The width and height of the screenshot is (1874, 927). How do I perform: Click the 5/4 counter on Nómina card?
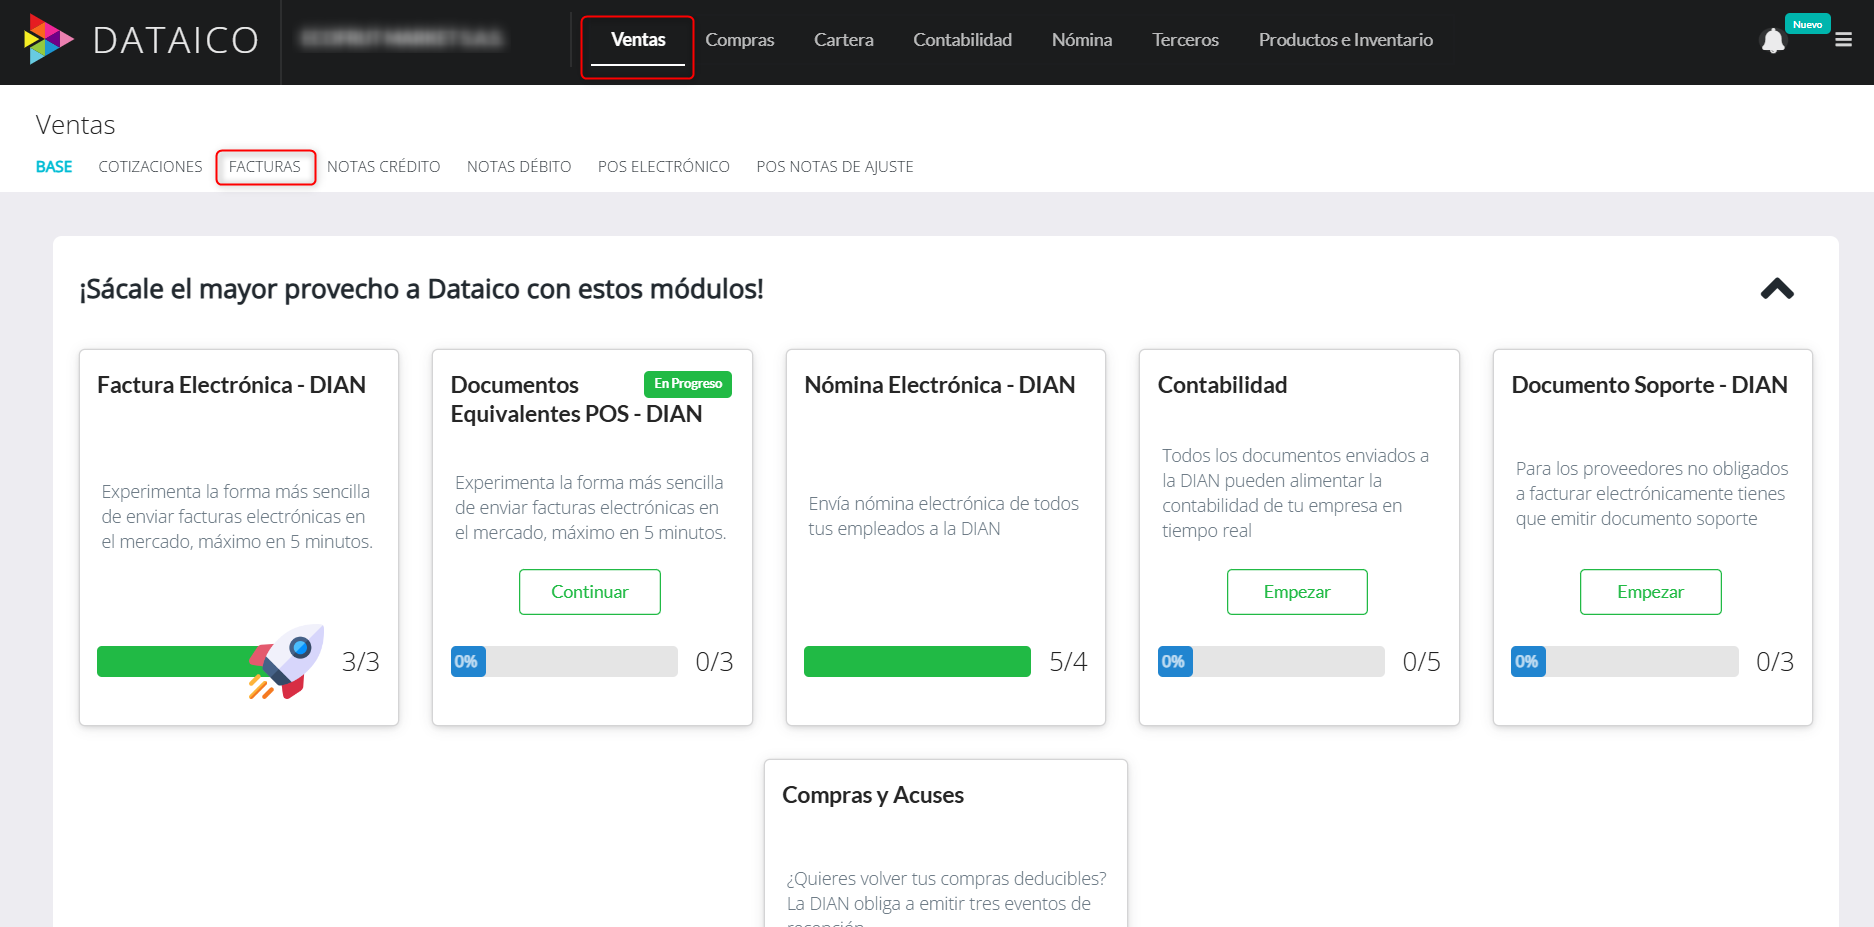[x=1068, y=662]
